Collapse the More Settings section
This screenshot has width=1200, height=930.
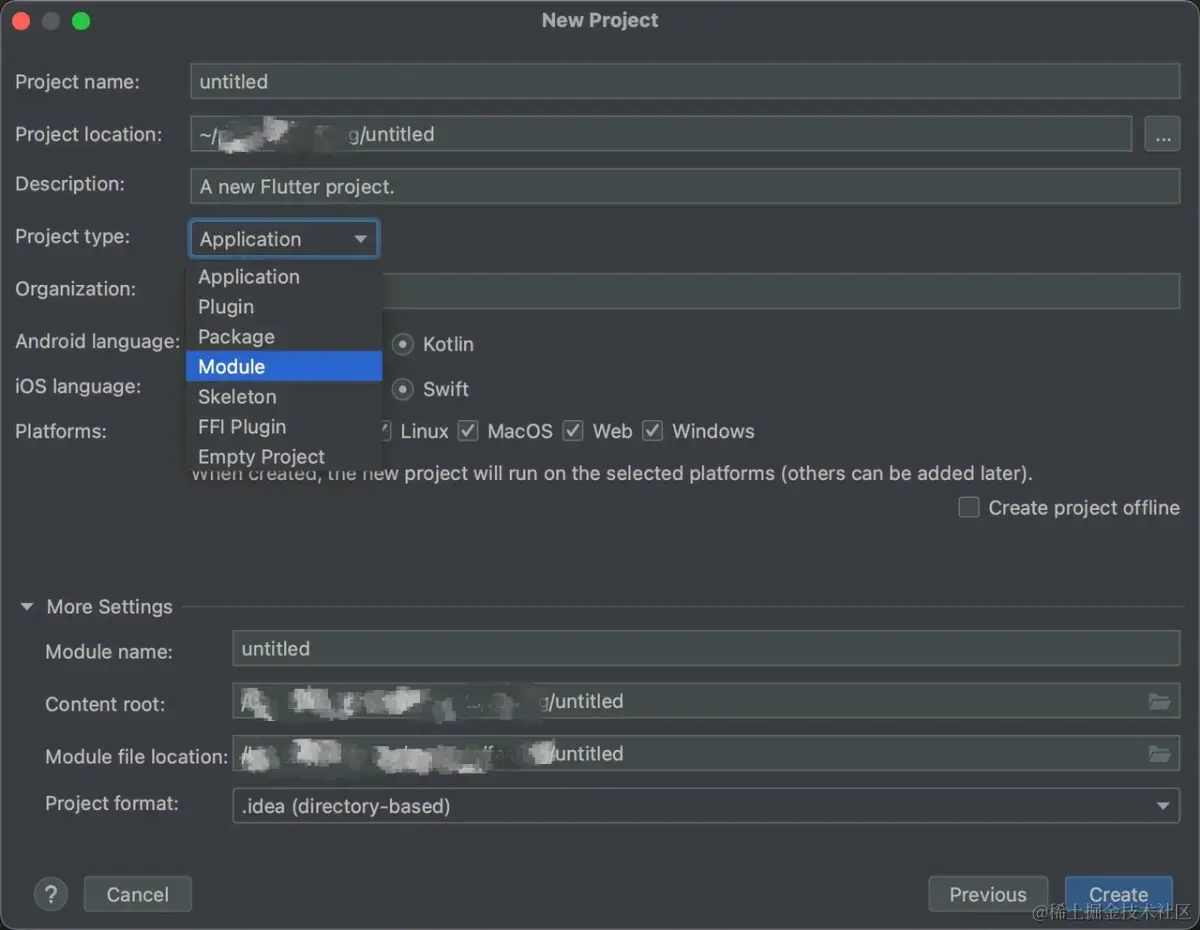tap(27, 607)
